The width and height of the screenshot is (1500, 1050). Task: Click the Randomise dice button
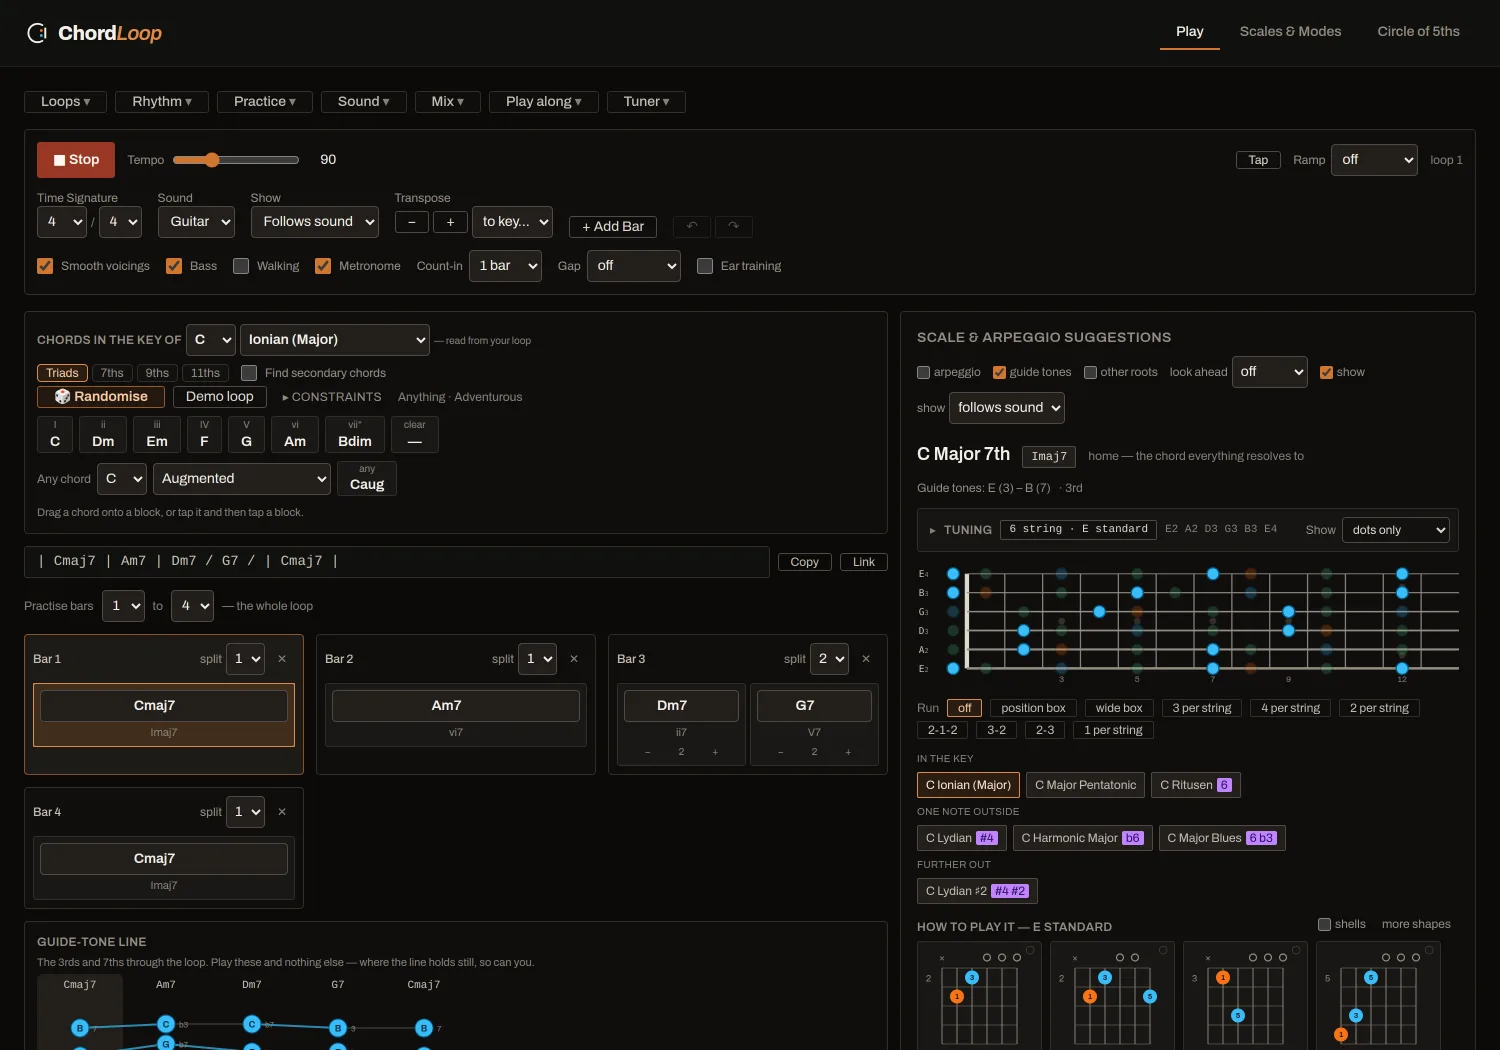[x=100, y=397]
